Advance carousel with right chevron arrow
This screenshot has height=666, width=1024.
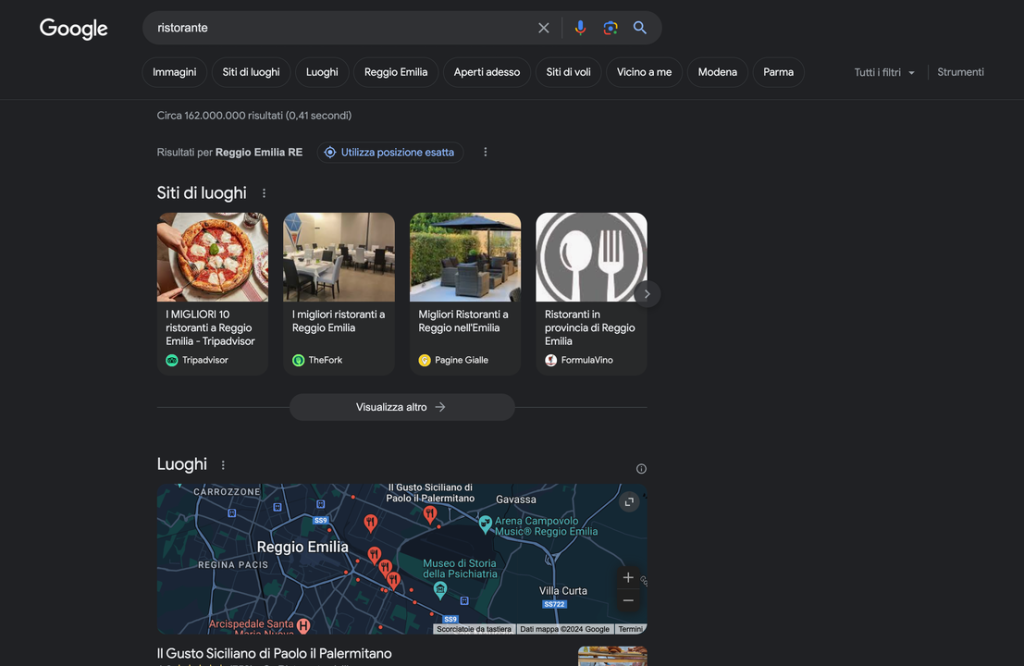pos(647,294)
